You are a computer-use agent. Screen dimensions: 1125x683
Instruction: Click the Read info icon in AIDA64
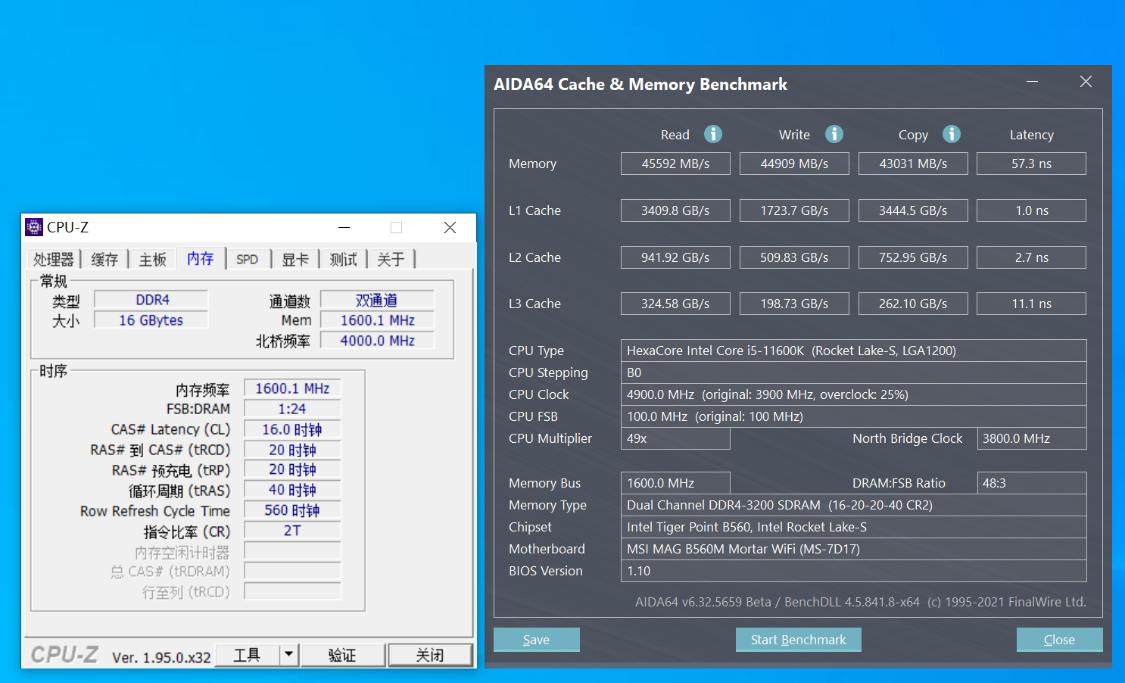tap(715, 134)
